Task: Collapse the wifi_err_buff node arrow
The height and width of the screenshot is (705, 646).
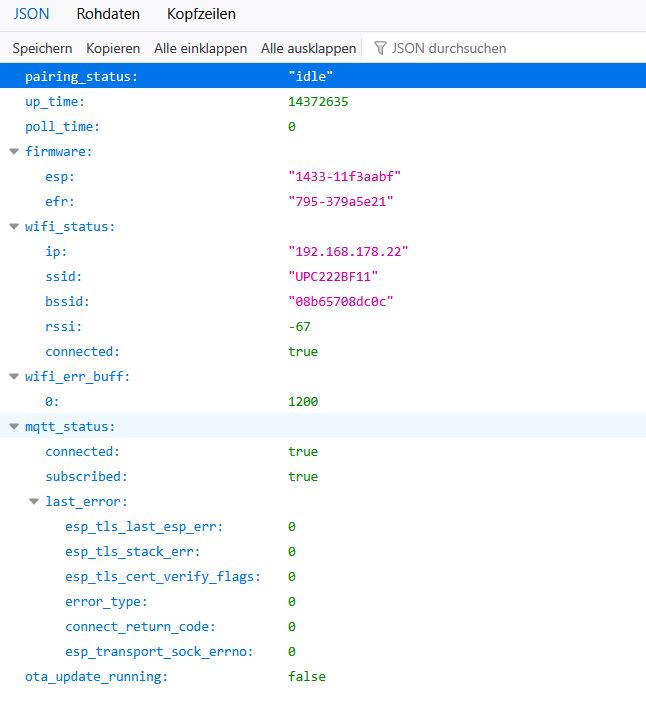Action: (14, 377)
